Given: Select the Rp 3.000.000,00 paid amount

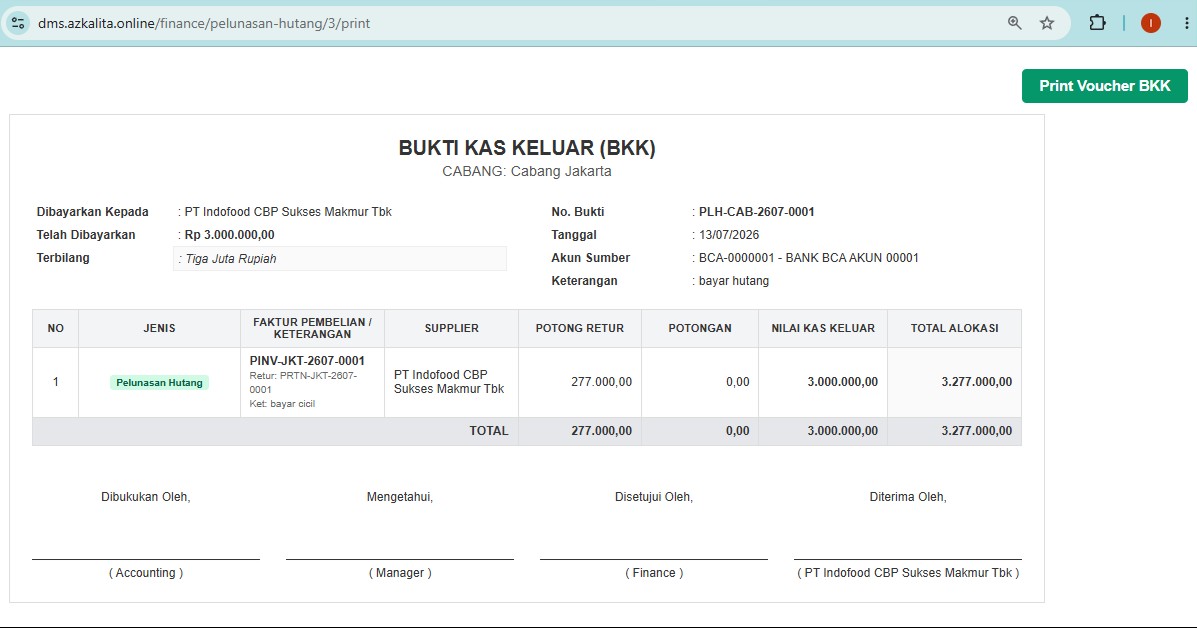Looking at the screenshot, I should [229, 235].
